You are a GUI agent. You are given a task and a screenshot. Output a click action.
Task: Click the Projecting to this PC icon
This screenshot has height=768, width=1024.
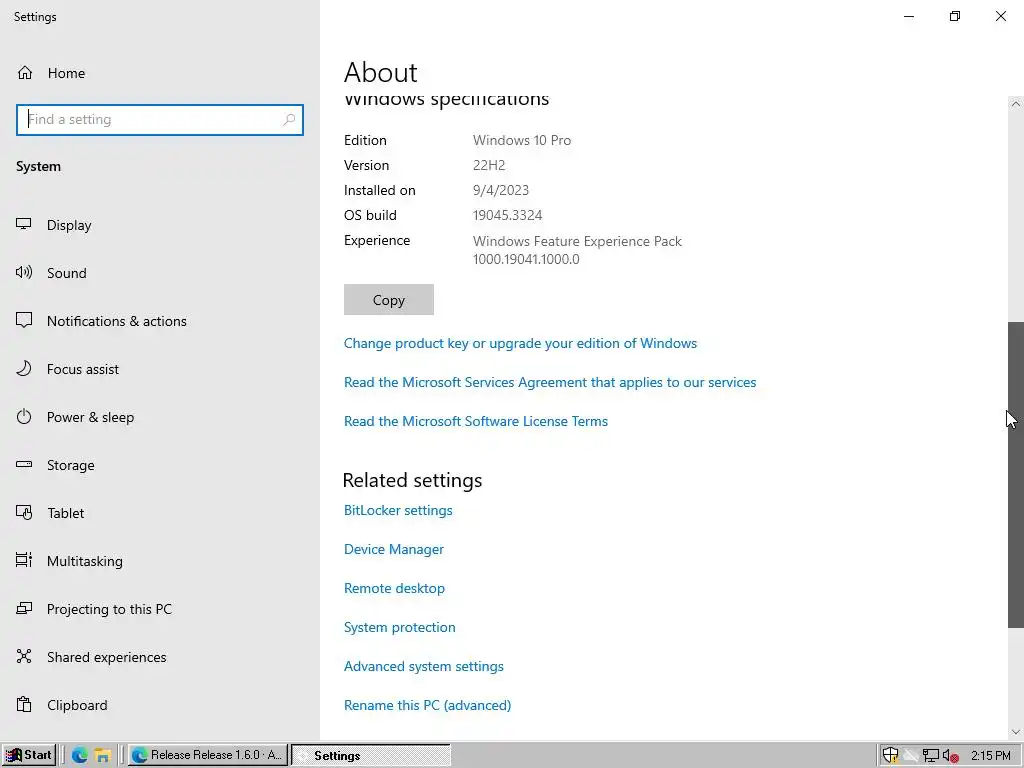(x=24, y=609)
